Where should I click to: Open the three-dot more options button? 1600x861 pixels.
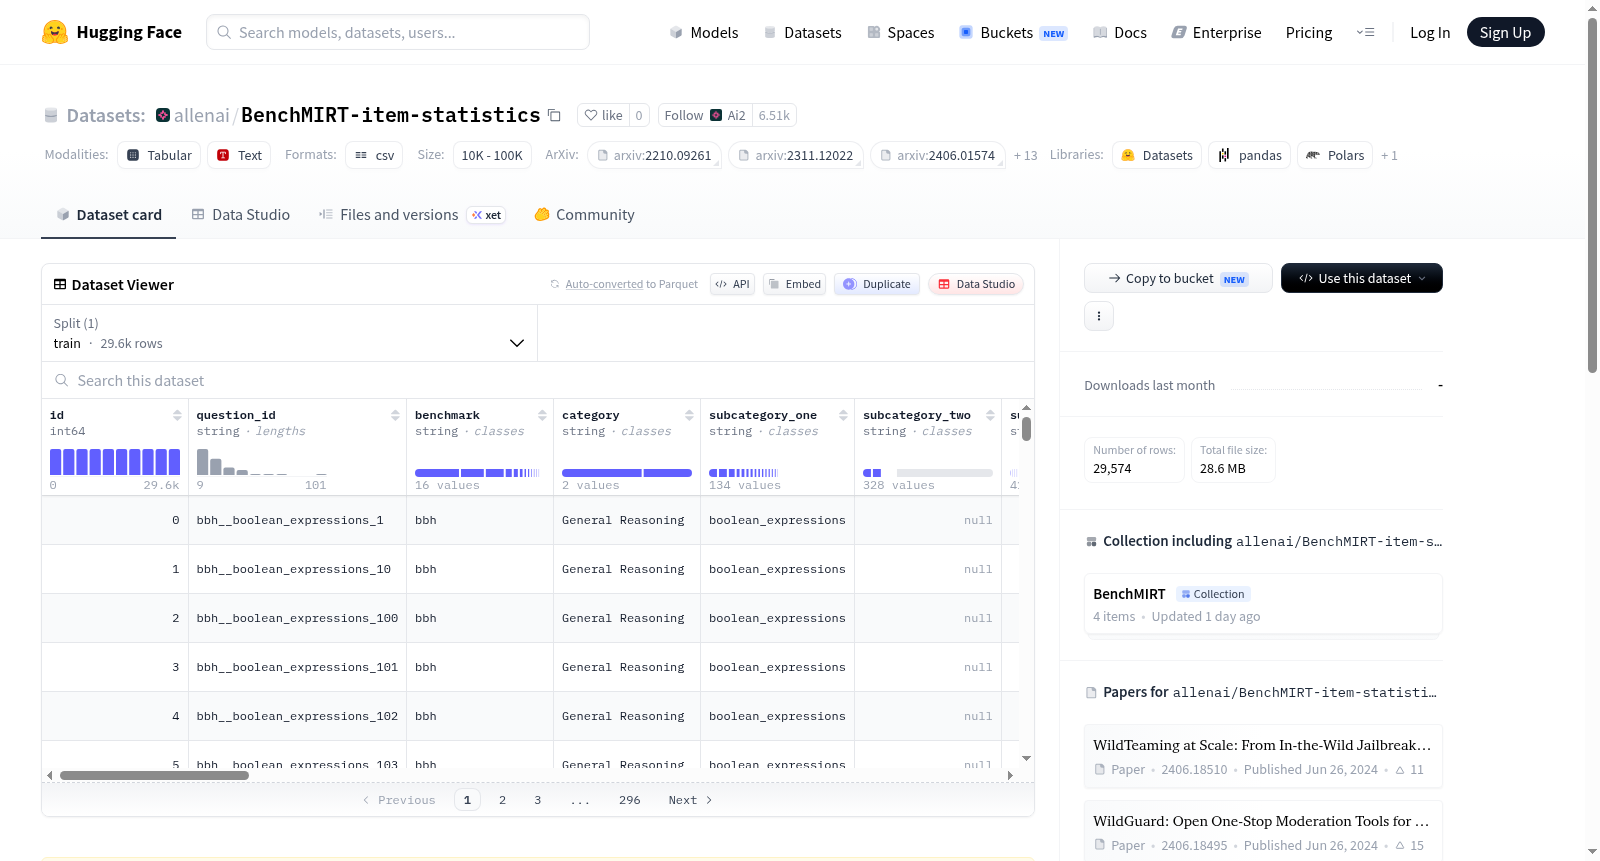pyautogui.click(x=1099, y=316)
